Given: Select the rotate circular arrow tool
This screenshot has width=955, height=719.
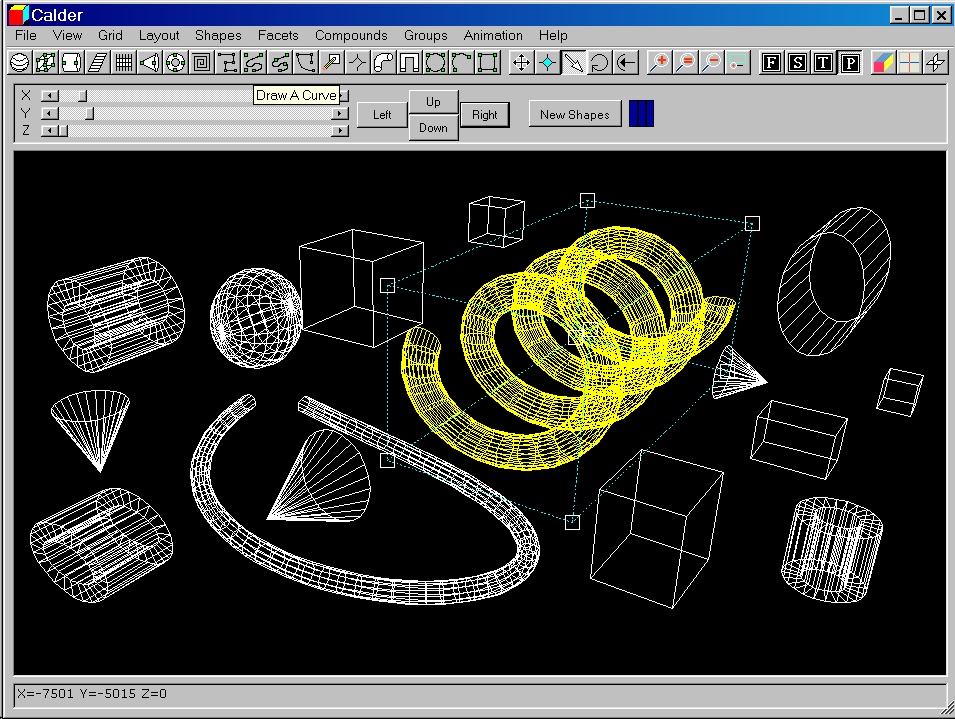Looking at the screenshot, I should 599,63.
